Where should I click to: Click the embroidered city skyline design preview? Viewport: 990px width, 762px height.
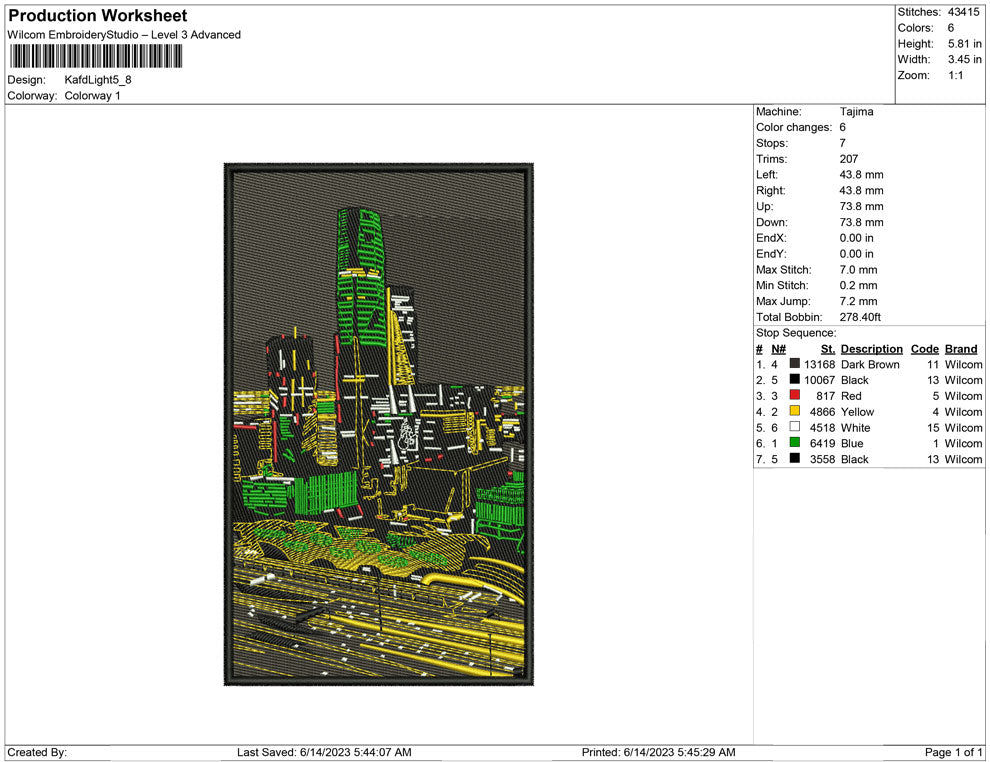tap(378, 424)
